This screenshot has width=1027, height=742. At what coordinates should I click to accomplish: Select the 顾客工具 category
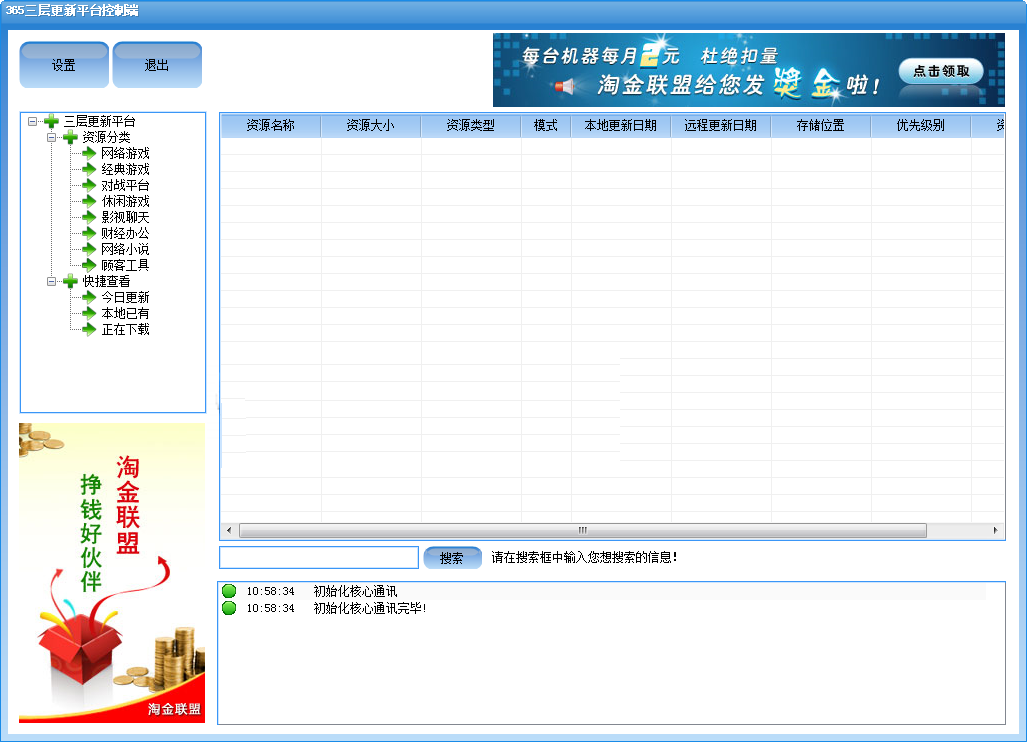(x=125, y=265)
